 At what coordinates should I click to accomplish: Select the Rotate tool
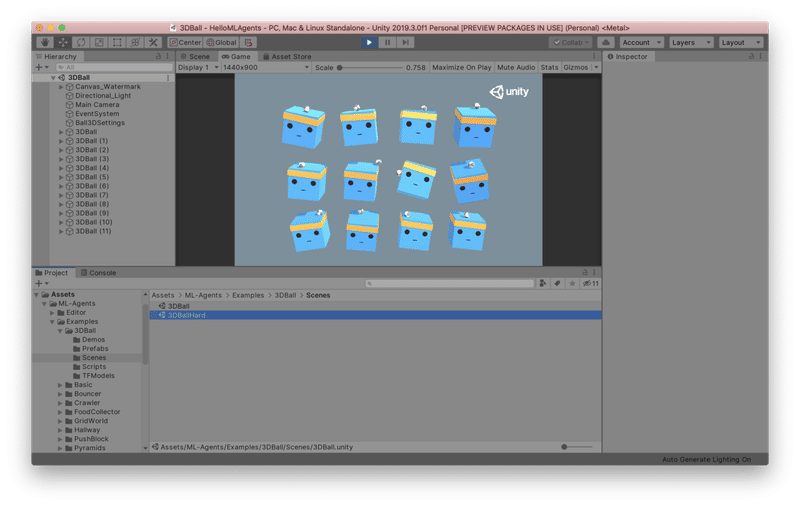tap(81, 42)
